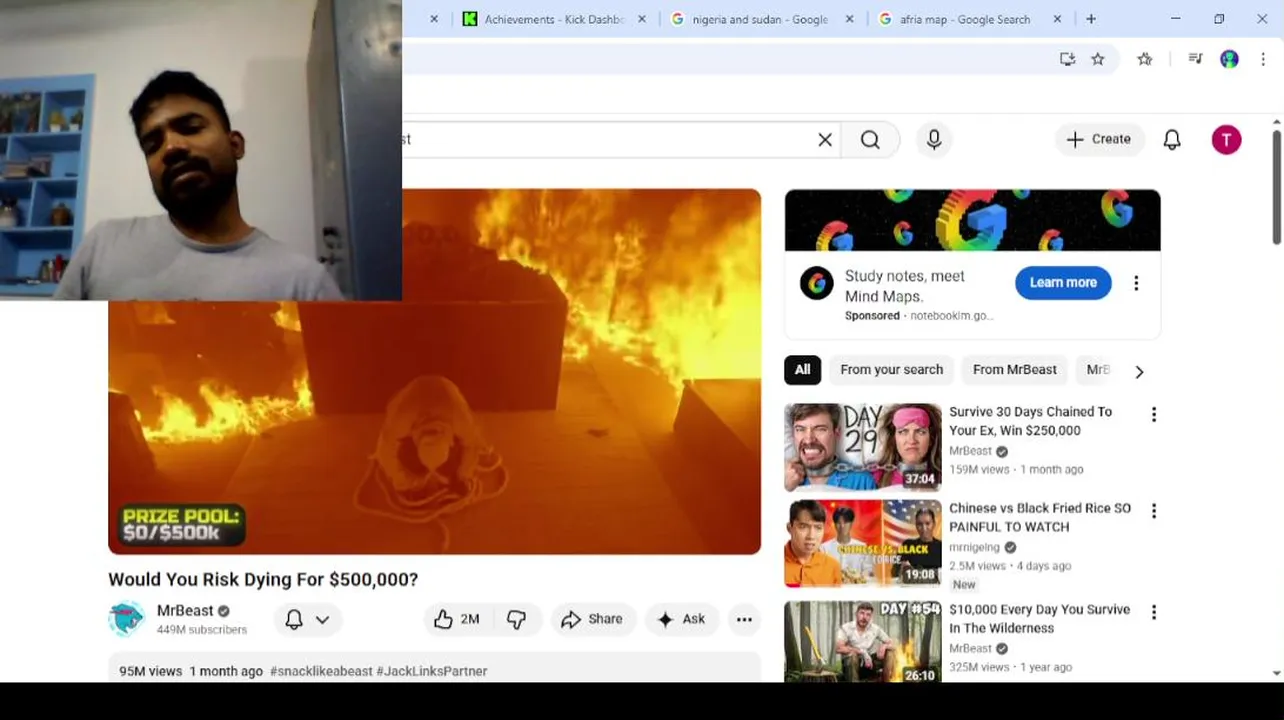
Task: Open menu for Fried Rice video
Action: click(1154, 511)
